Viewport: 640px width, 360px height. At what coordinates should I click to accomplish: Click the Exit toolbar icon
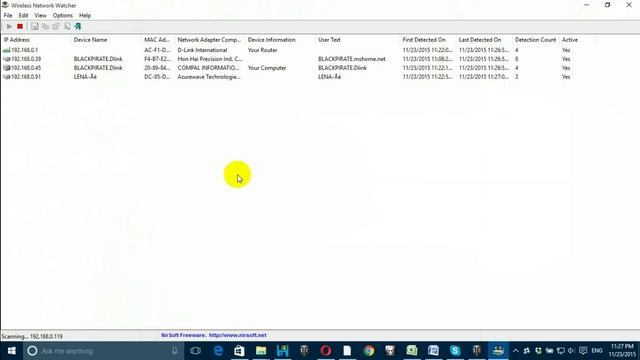(x=78, y=27)
